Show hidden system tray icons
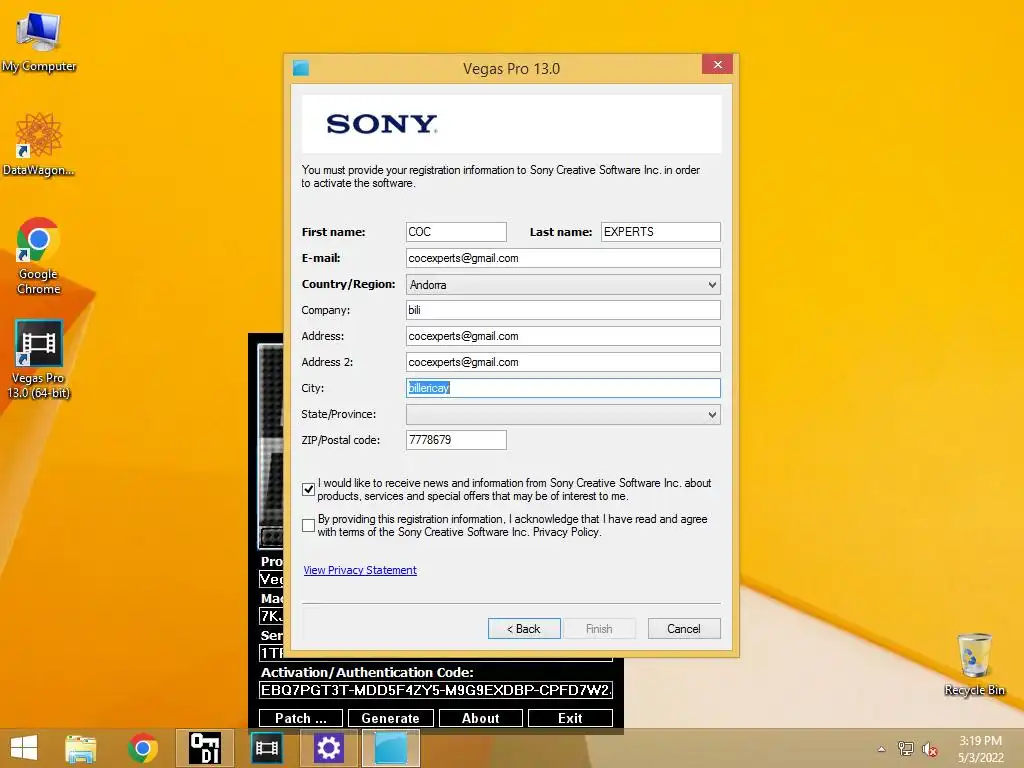The image size is (1024, 768). point(882,749)
